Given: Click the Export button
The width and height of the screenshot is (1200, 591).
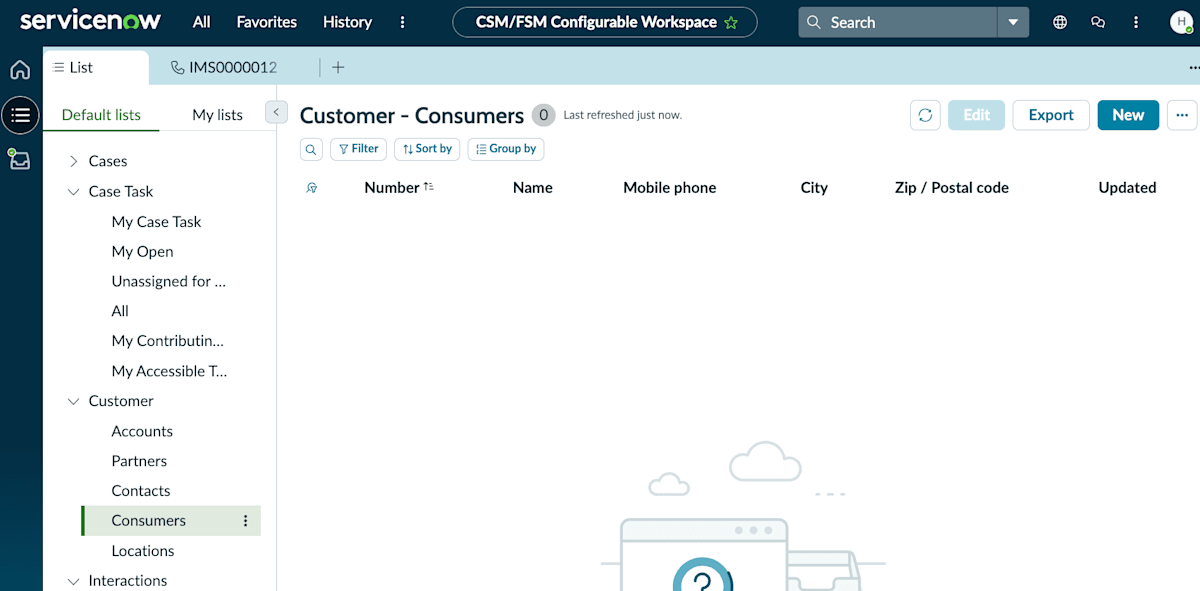Looking at the screenshot, I should click(x=1051, y=115).
